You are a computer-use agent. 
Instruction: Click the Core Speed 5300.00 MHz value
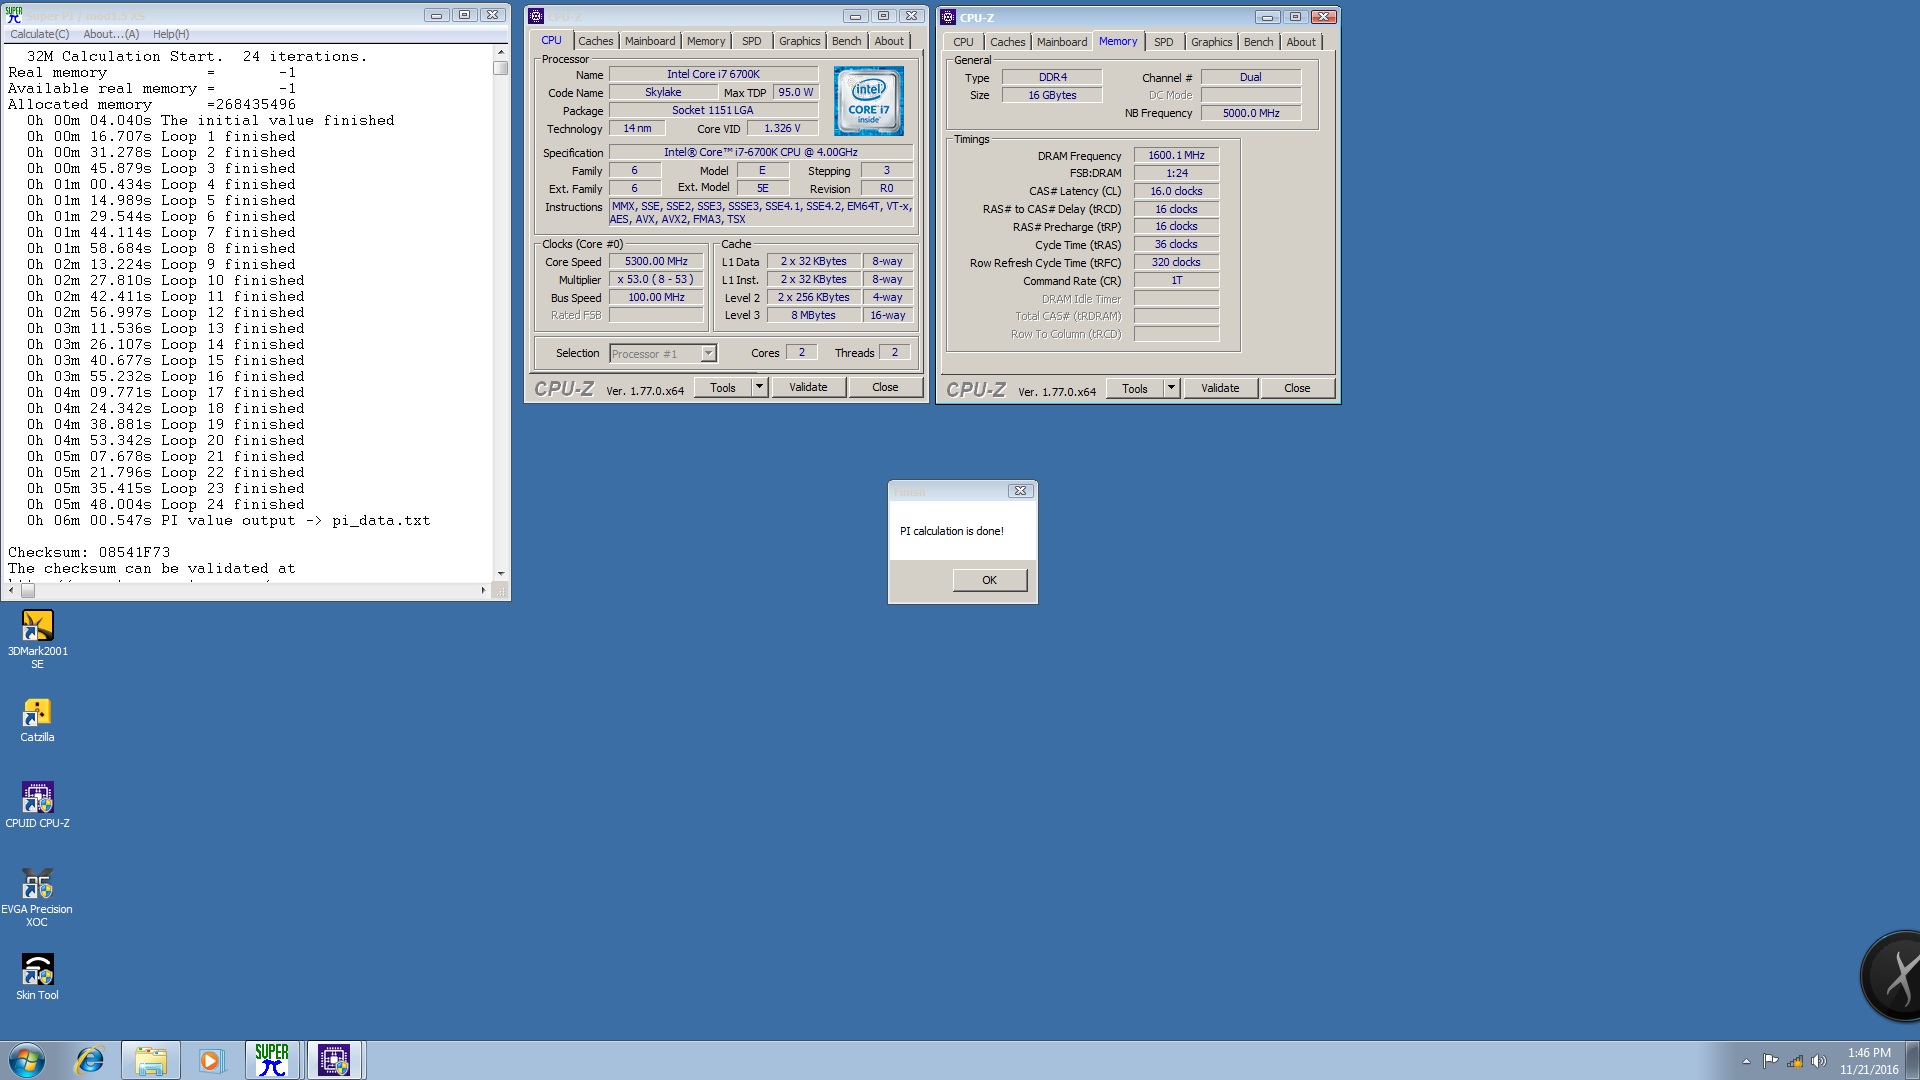pyautogui.click(x=656, y=262)
